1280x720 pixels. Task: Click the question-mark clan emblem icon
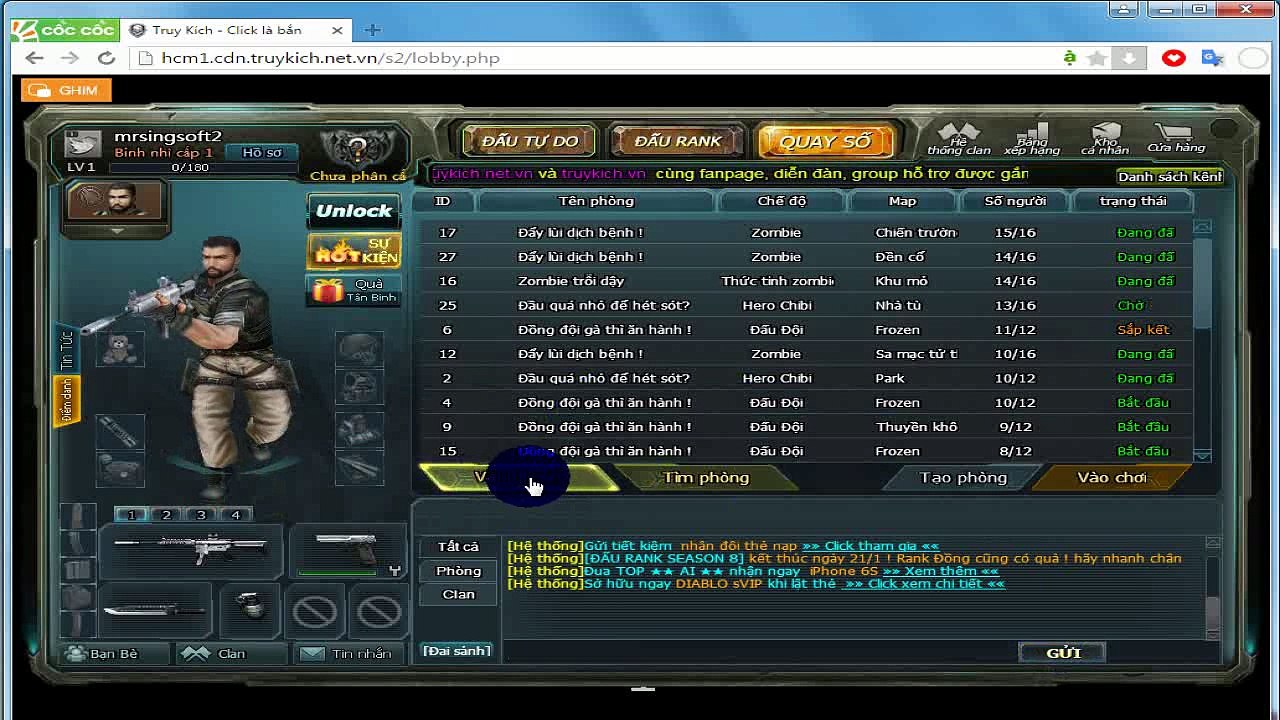pyautogui.click(x=357, y=148)
